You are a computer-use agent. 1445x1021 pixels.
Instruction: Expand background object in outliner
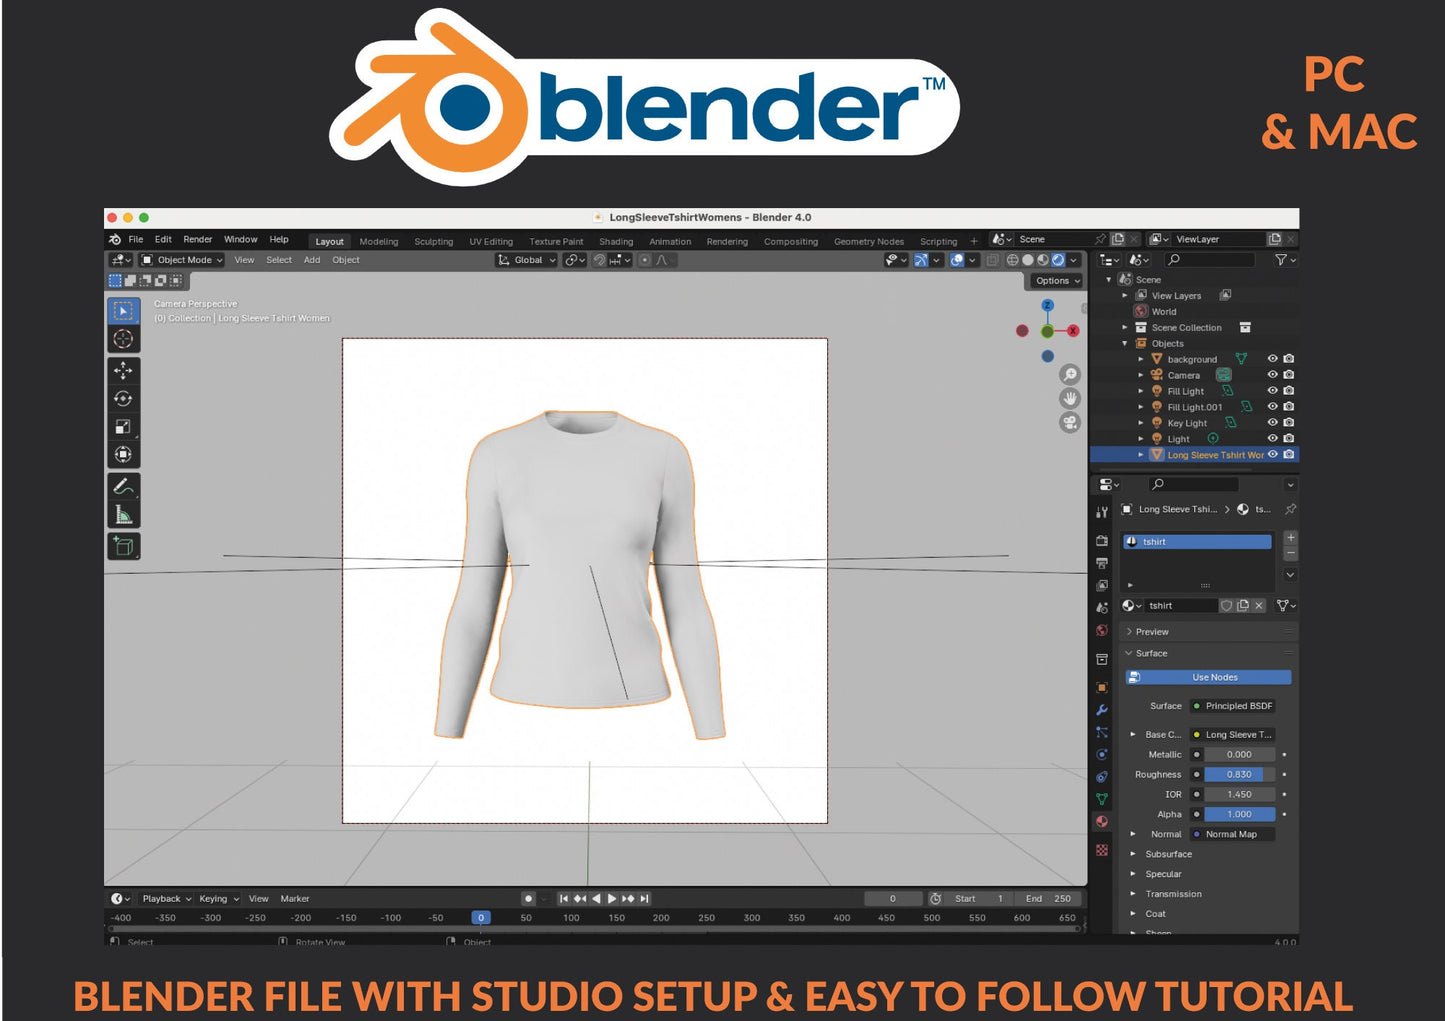tap(1141, 359)
